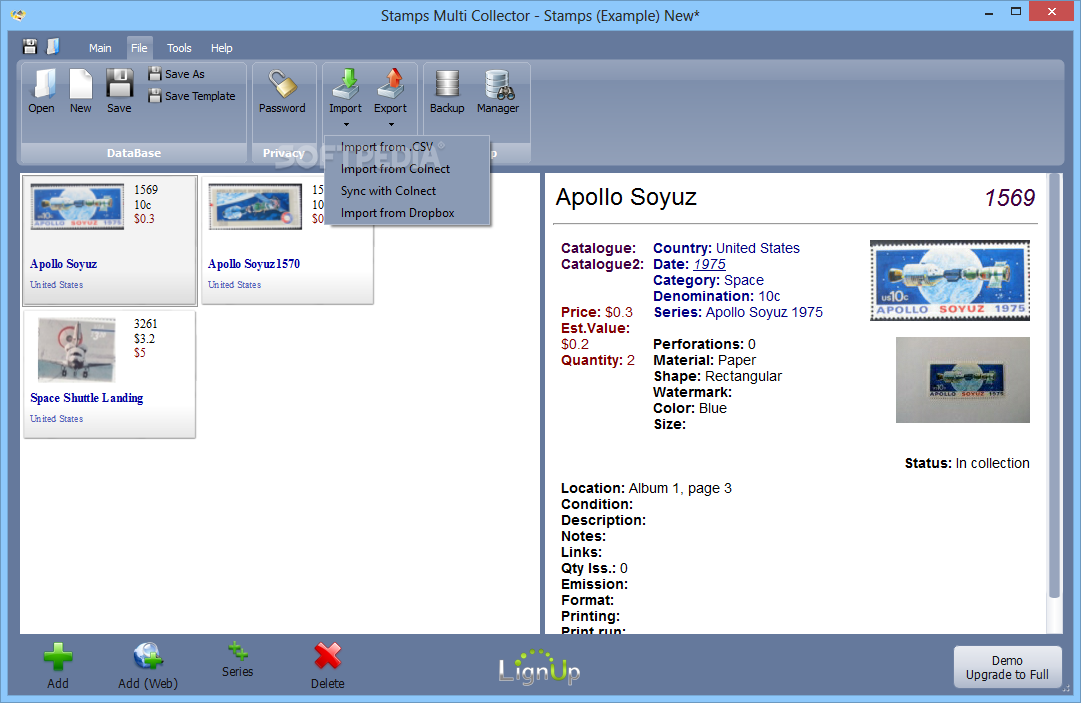Viewport: 1081px width, 703px height.
Task: Click the Status In collection text
Action: click(x=992, y=463)
